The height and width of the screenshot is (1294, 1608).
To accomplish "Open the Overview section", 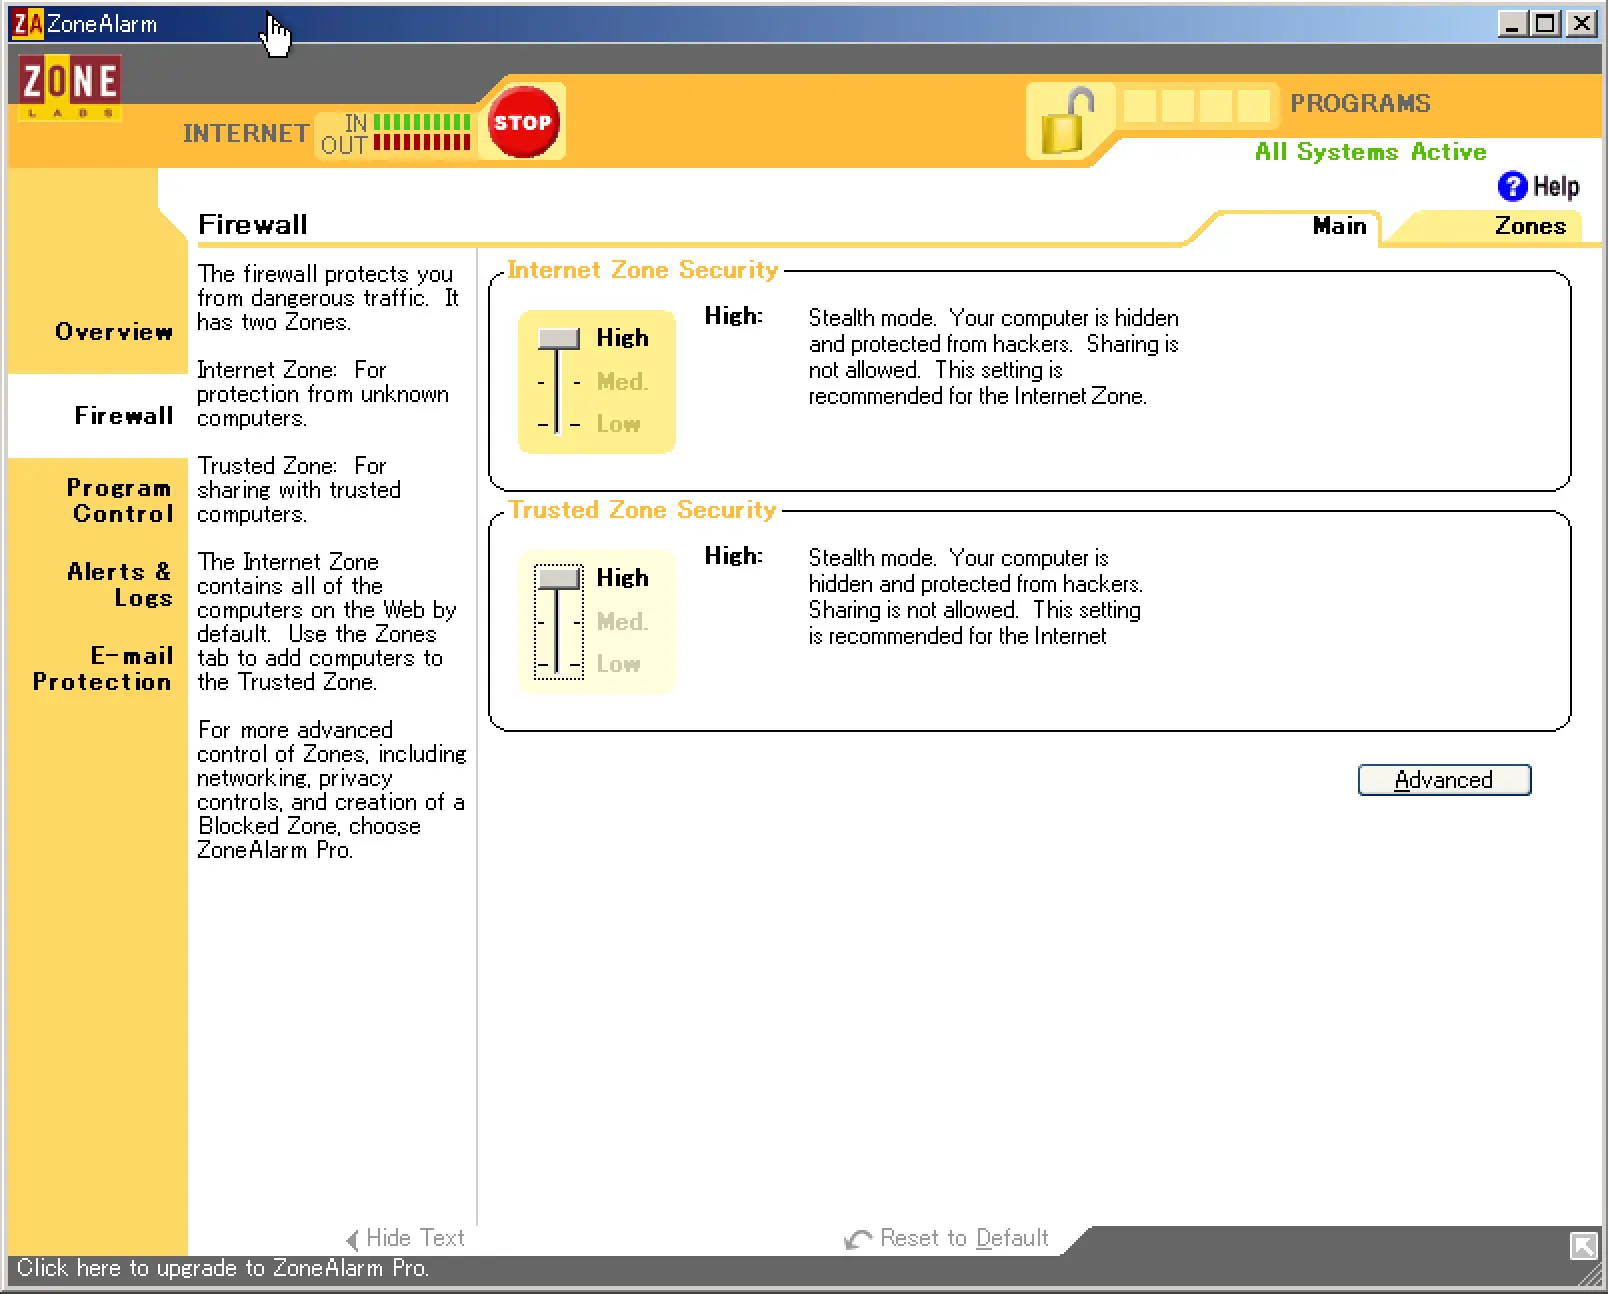I will tap(114, 332).
